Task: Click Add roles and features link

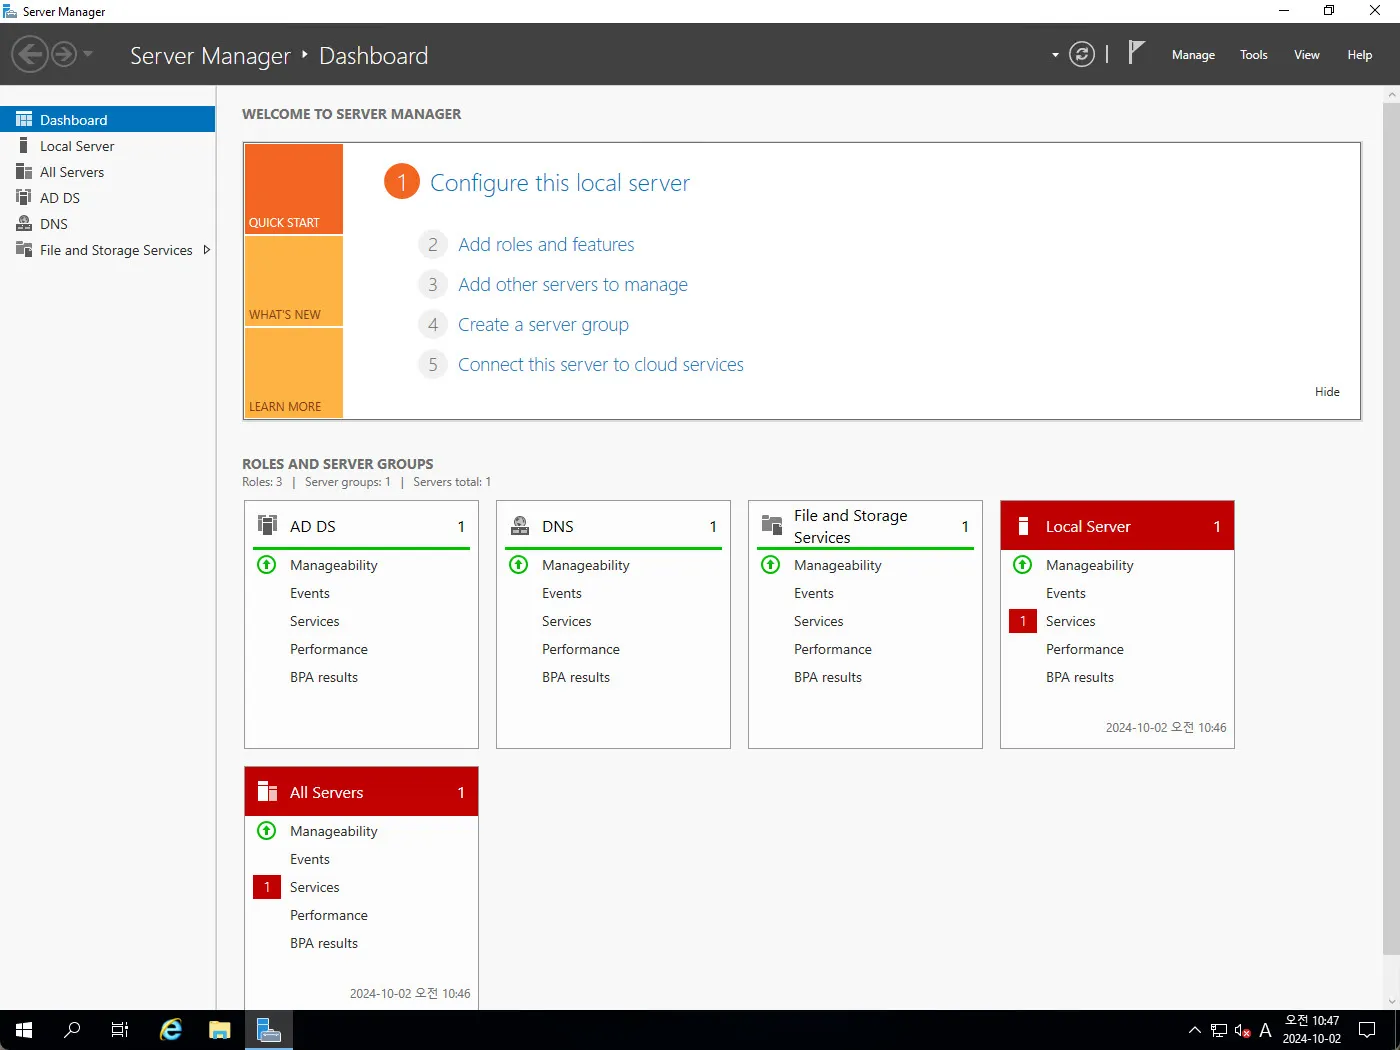Action: click(x=546, y=245)
